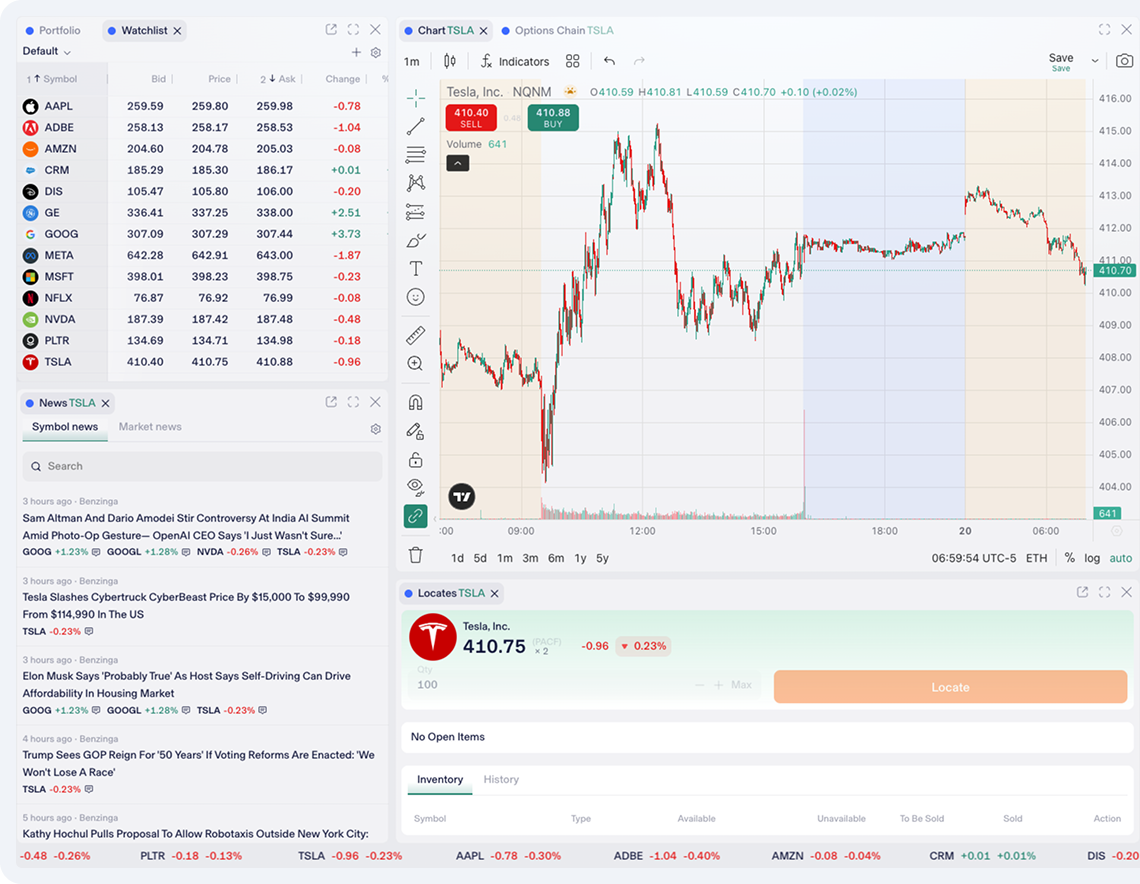Open timezone menu at 06:59:54 UTC-5
1140x884 pixels.
(974, 558)
